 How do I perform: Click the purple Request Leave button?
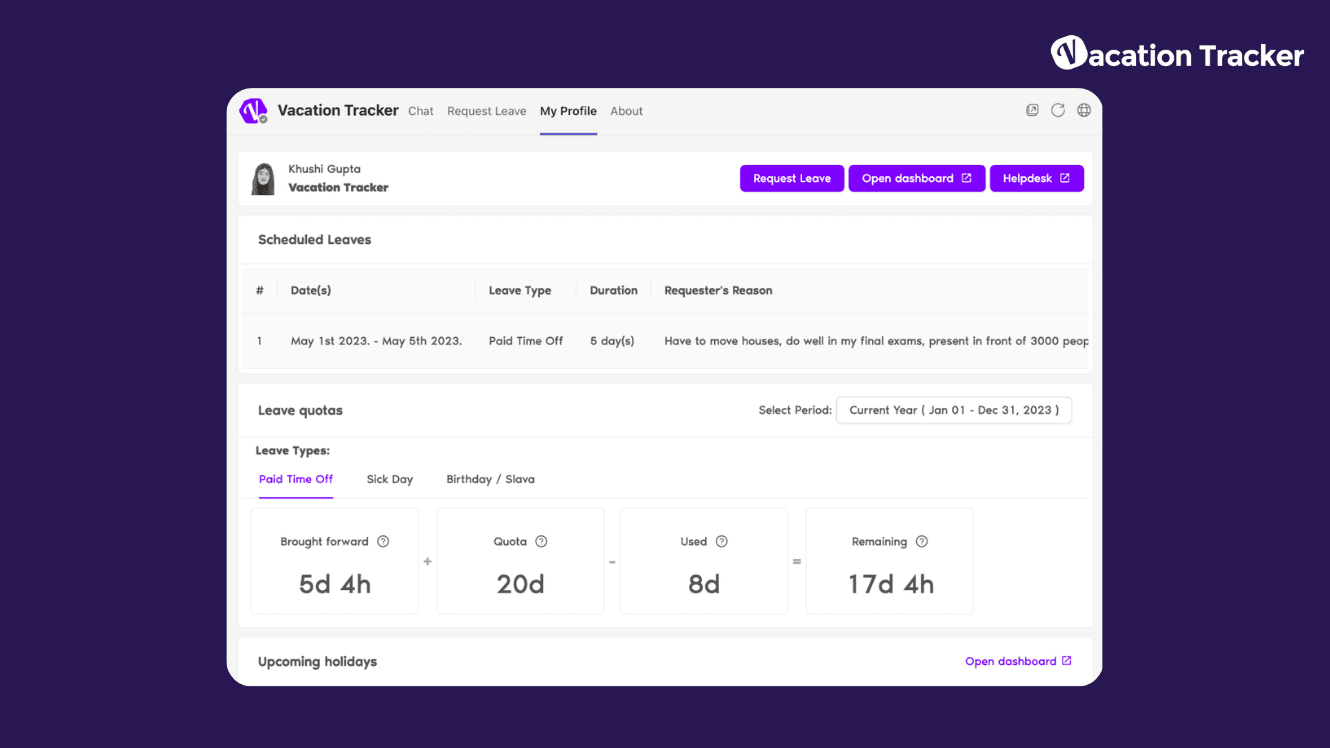[792, 178]
